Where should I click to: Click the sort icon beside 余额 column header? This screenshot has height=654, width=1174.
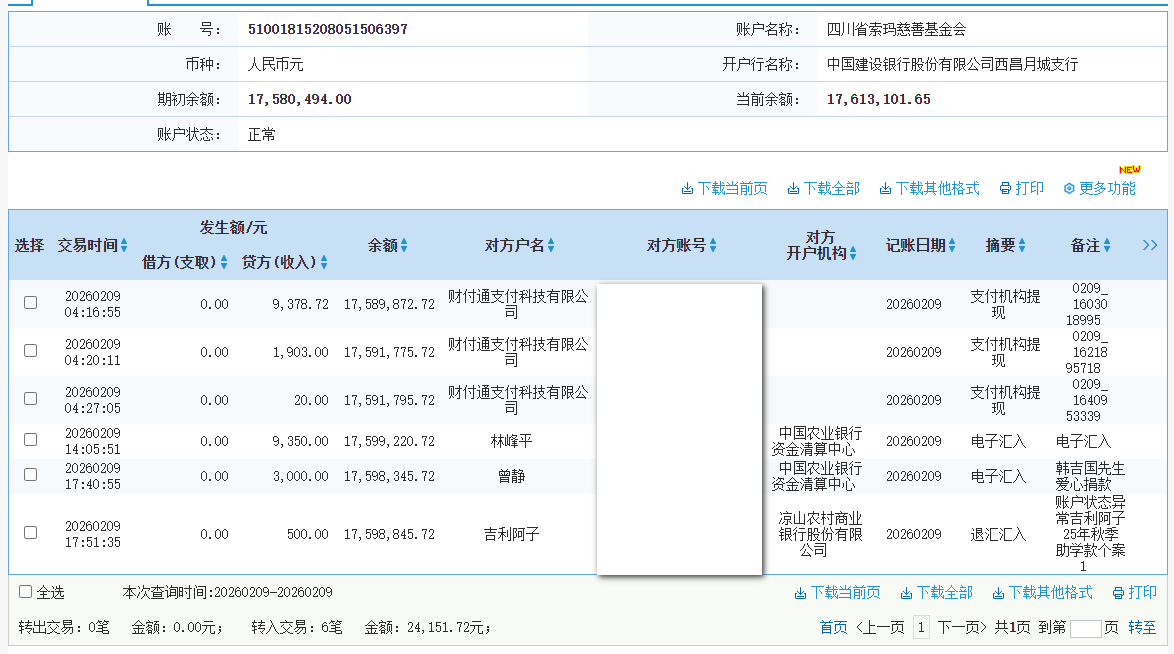(x=406, y=245)
